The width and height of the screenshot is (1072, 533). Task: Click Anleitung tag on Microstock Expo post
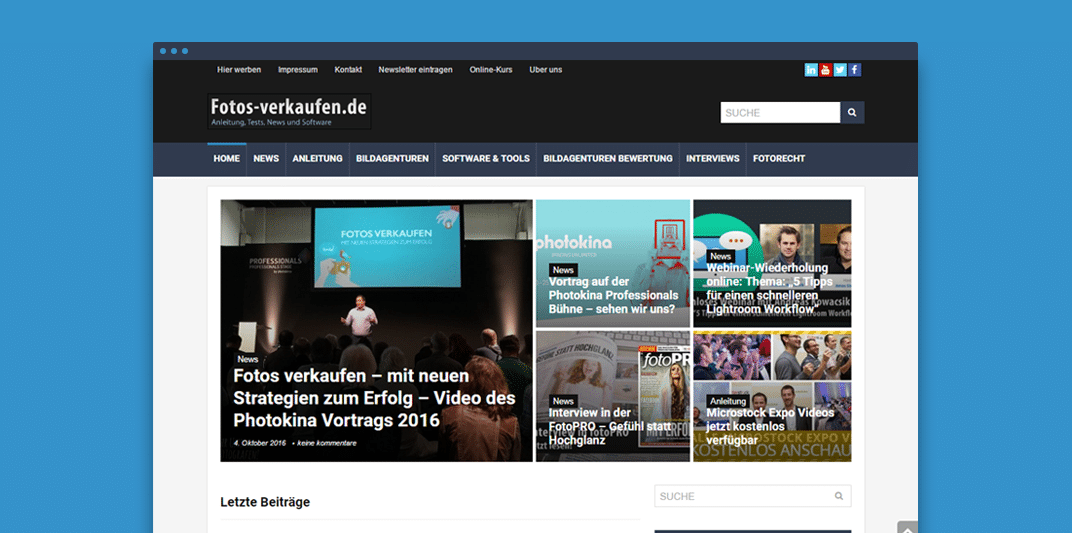[x=727, y=401]
